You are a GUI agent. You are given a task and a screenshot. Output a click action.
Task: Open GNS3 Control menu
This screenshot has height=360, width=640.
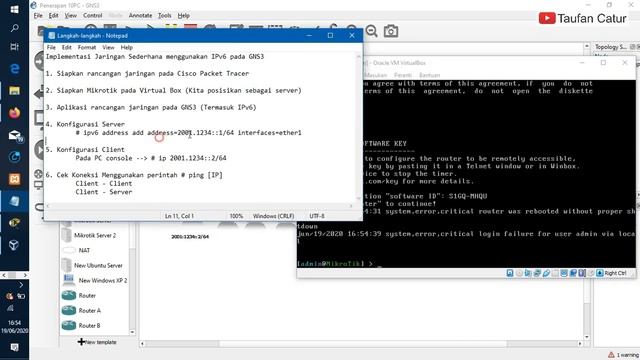pos(93,16)
